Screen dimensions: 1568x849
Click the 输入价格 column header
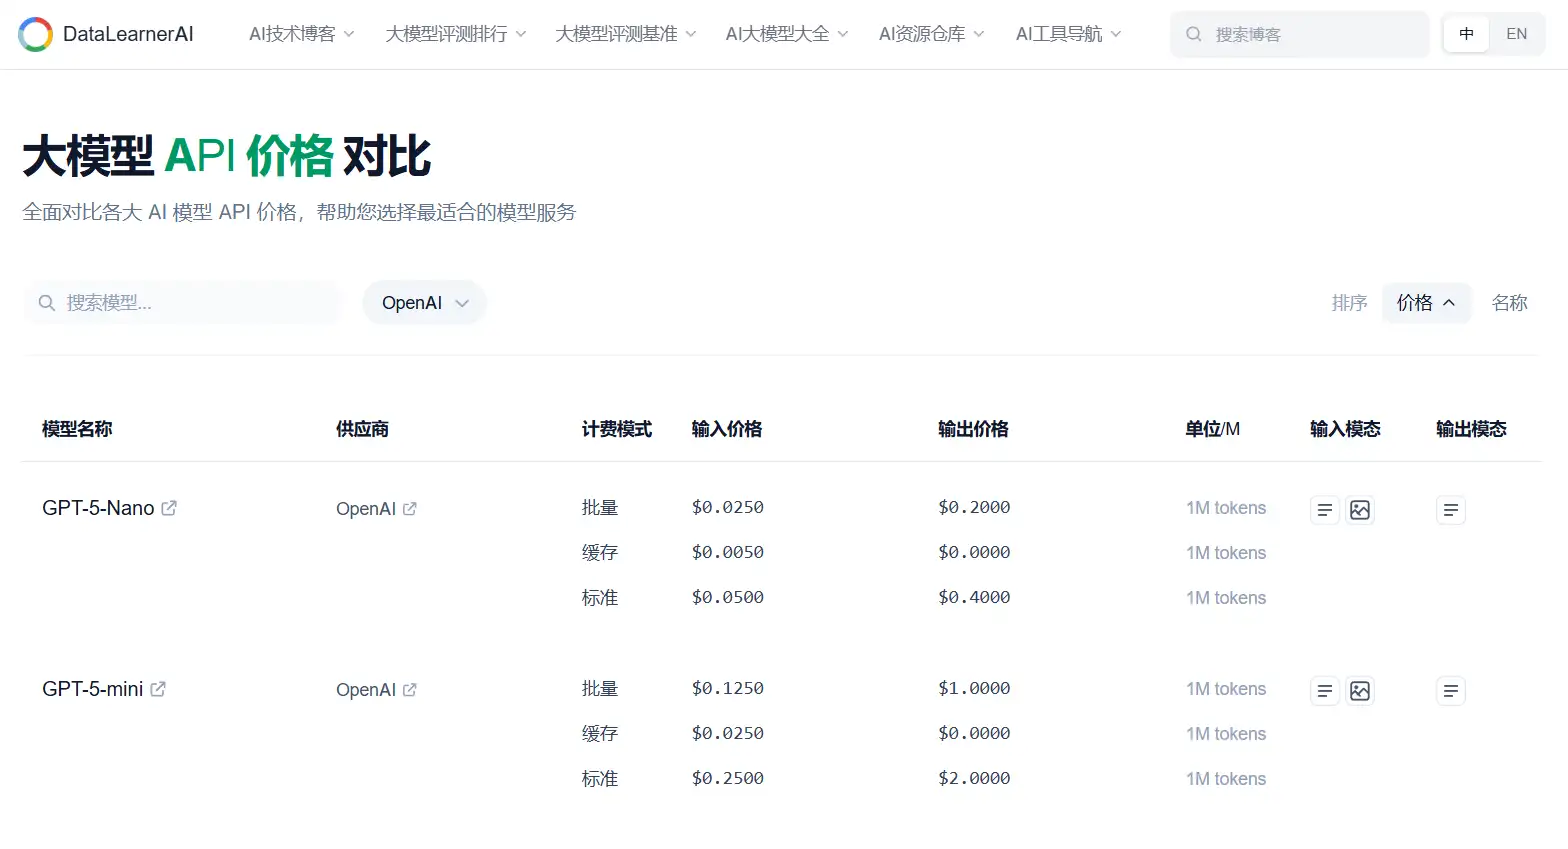[x=727, y=429]
